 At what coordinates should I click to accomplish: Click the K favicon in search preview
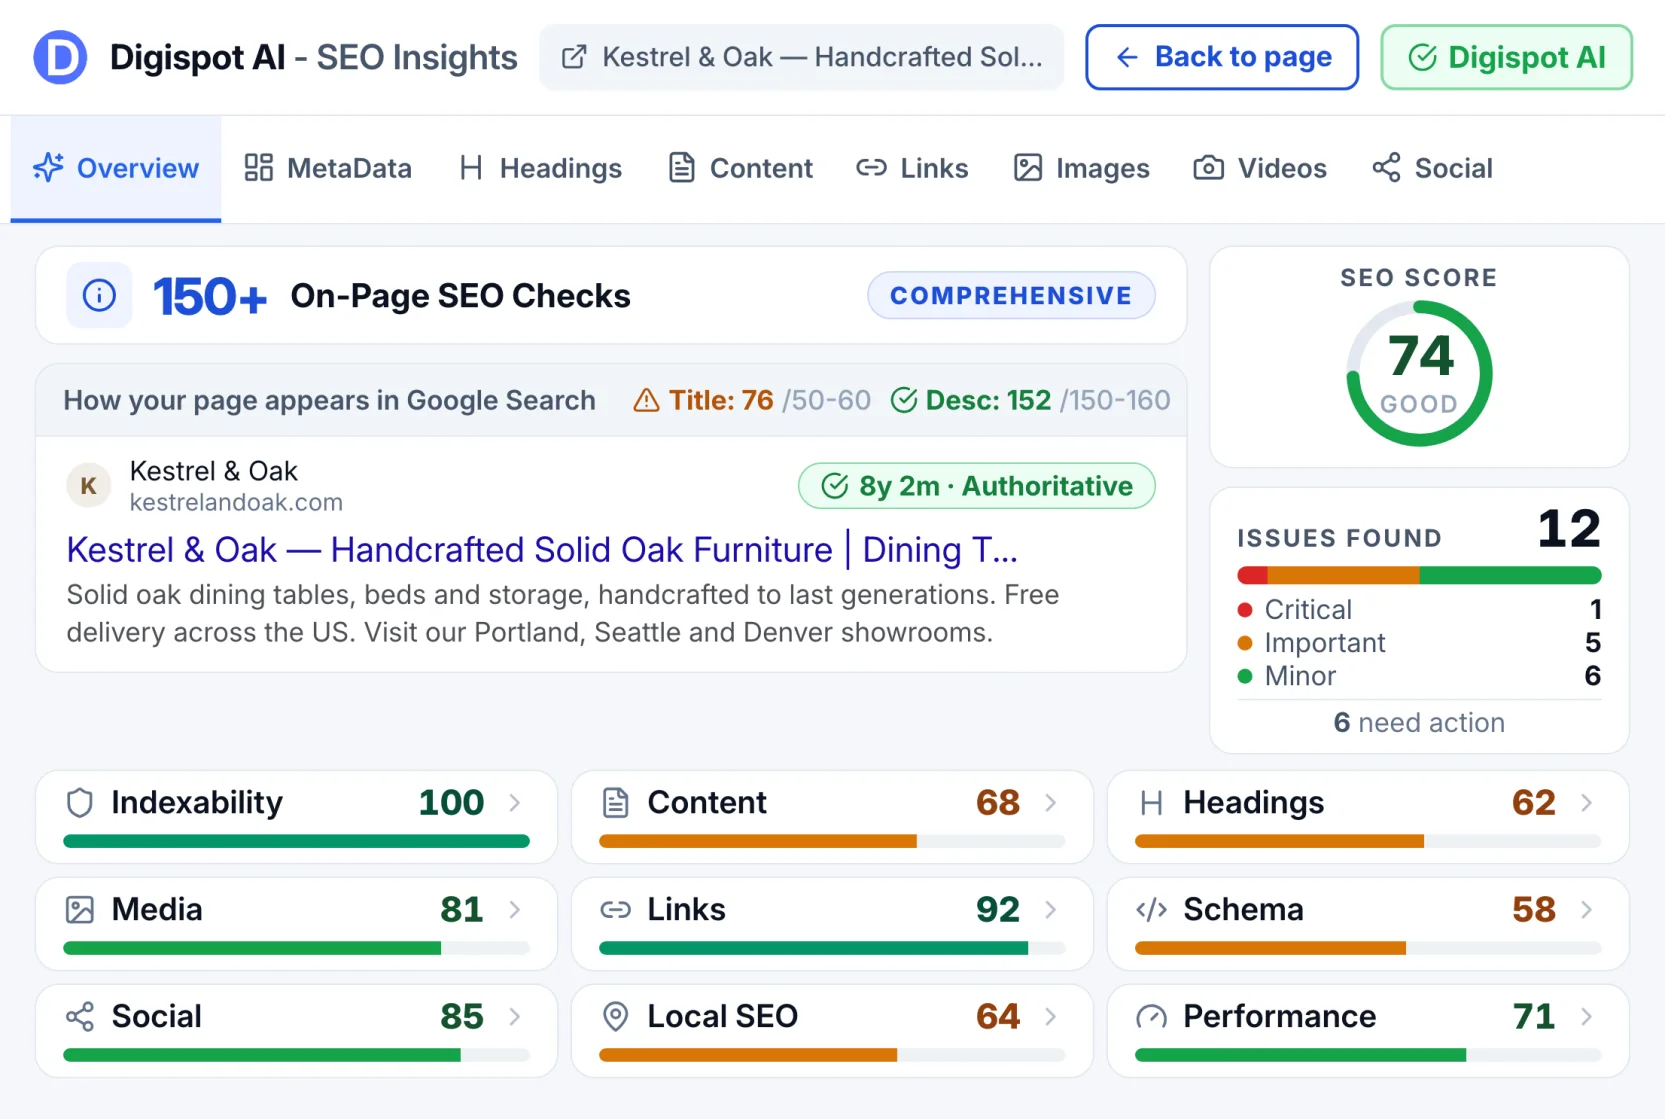click(x=88, y=485)
